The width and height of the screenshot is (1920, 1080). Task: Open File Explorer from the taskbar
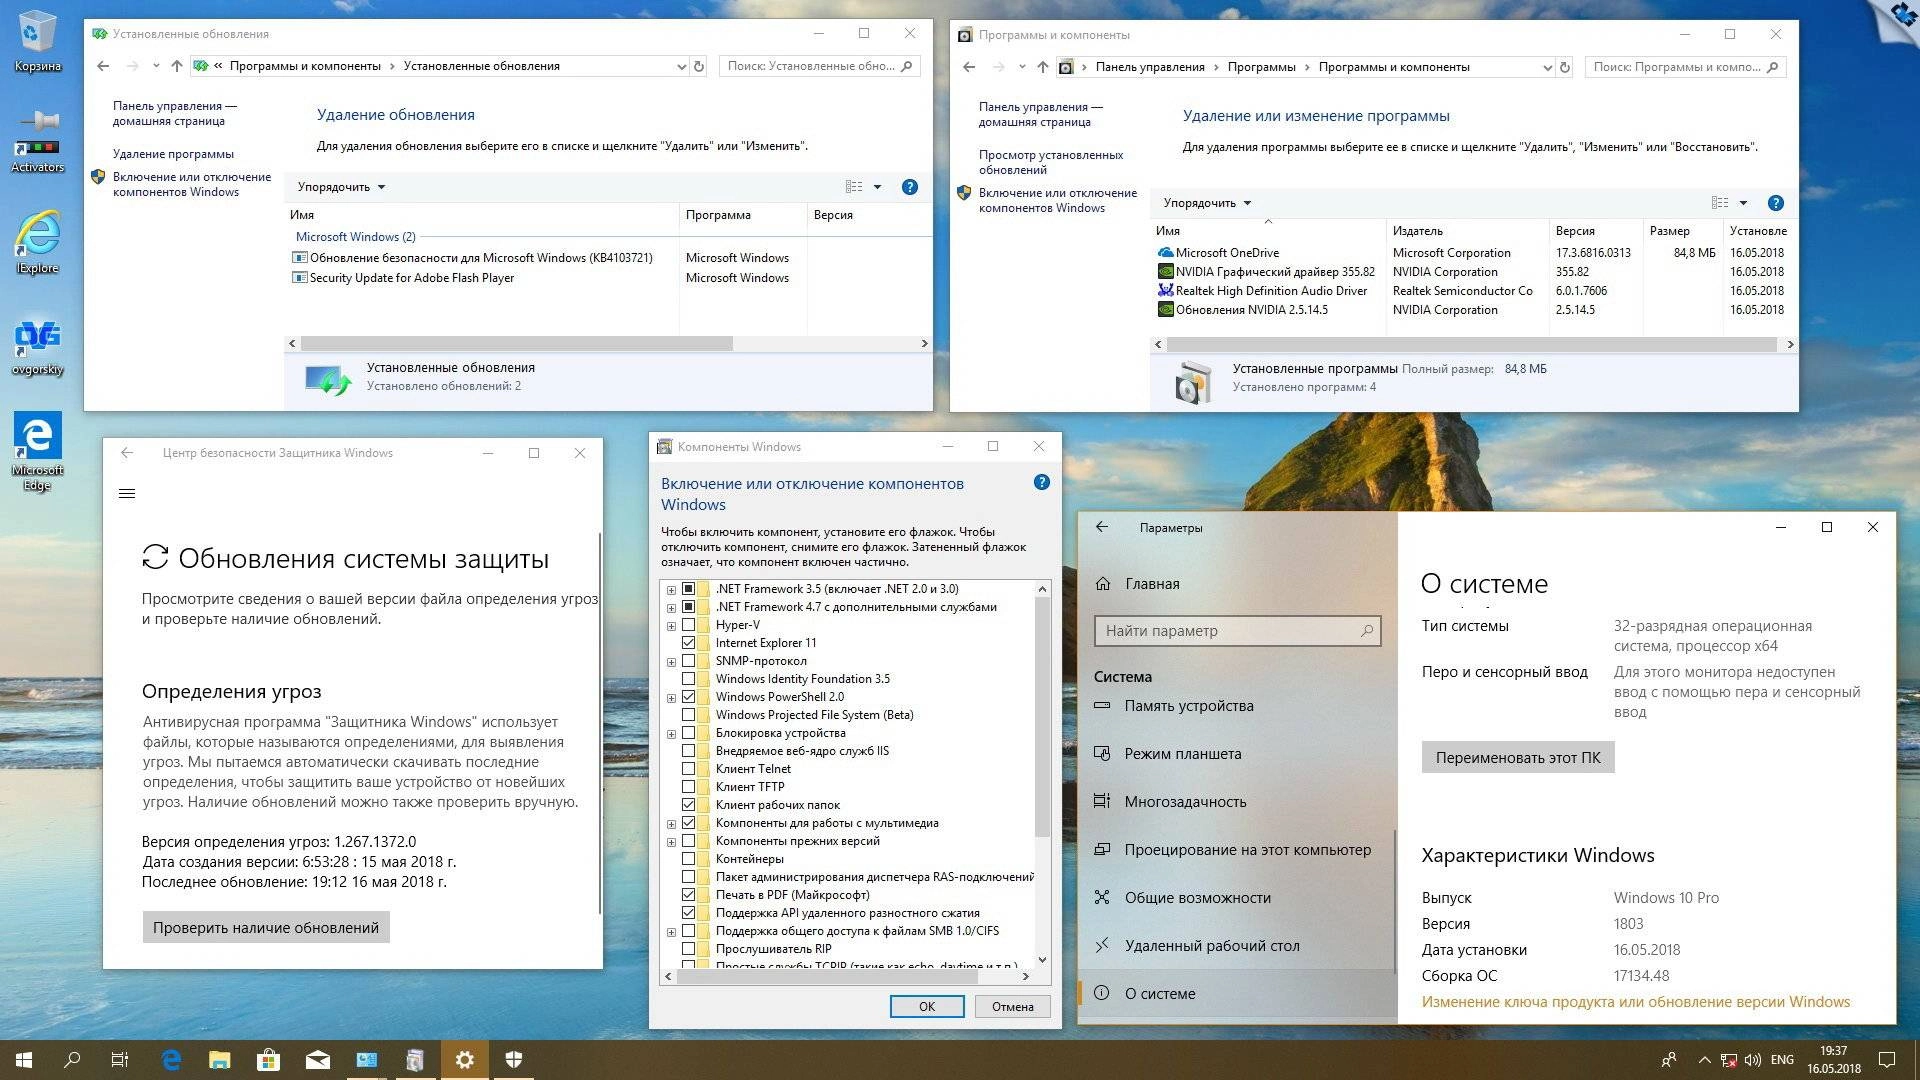click(x=219, y=1060)
